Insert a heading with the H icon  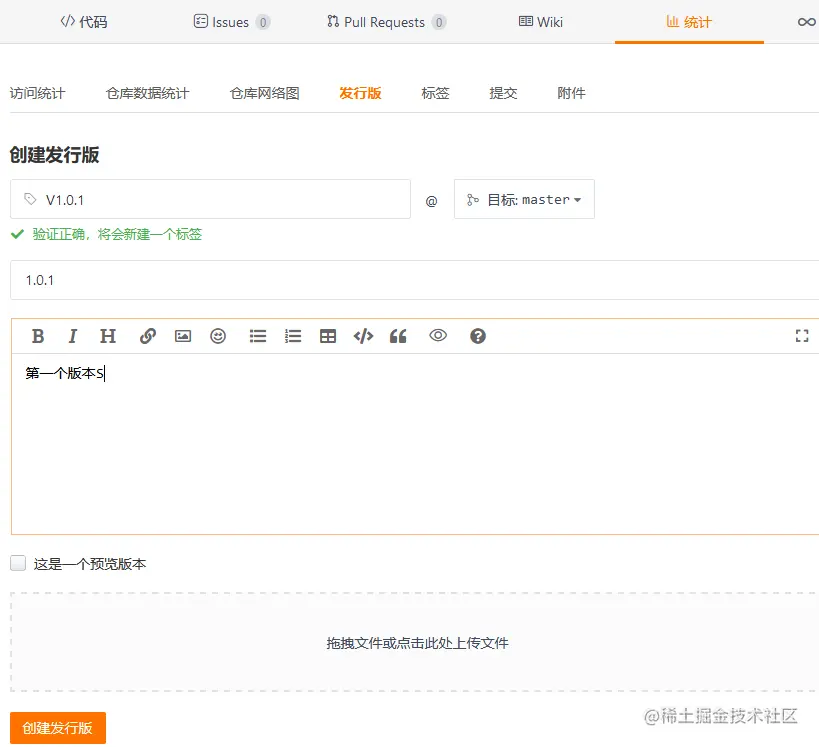[x=107, y=336]
